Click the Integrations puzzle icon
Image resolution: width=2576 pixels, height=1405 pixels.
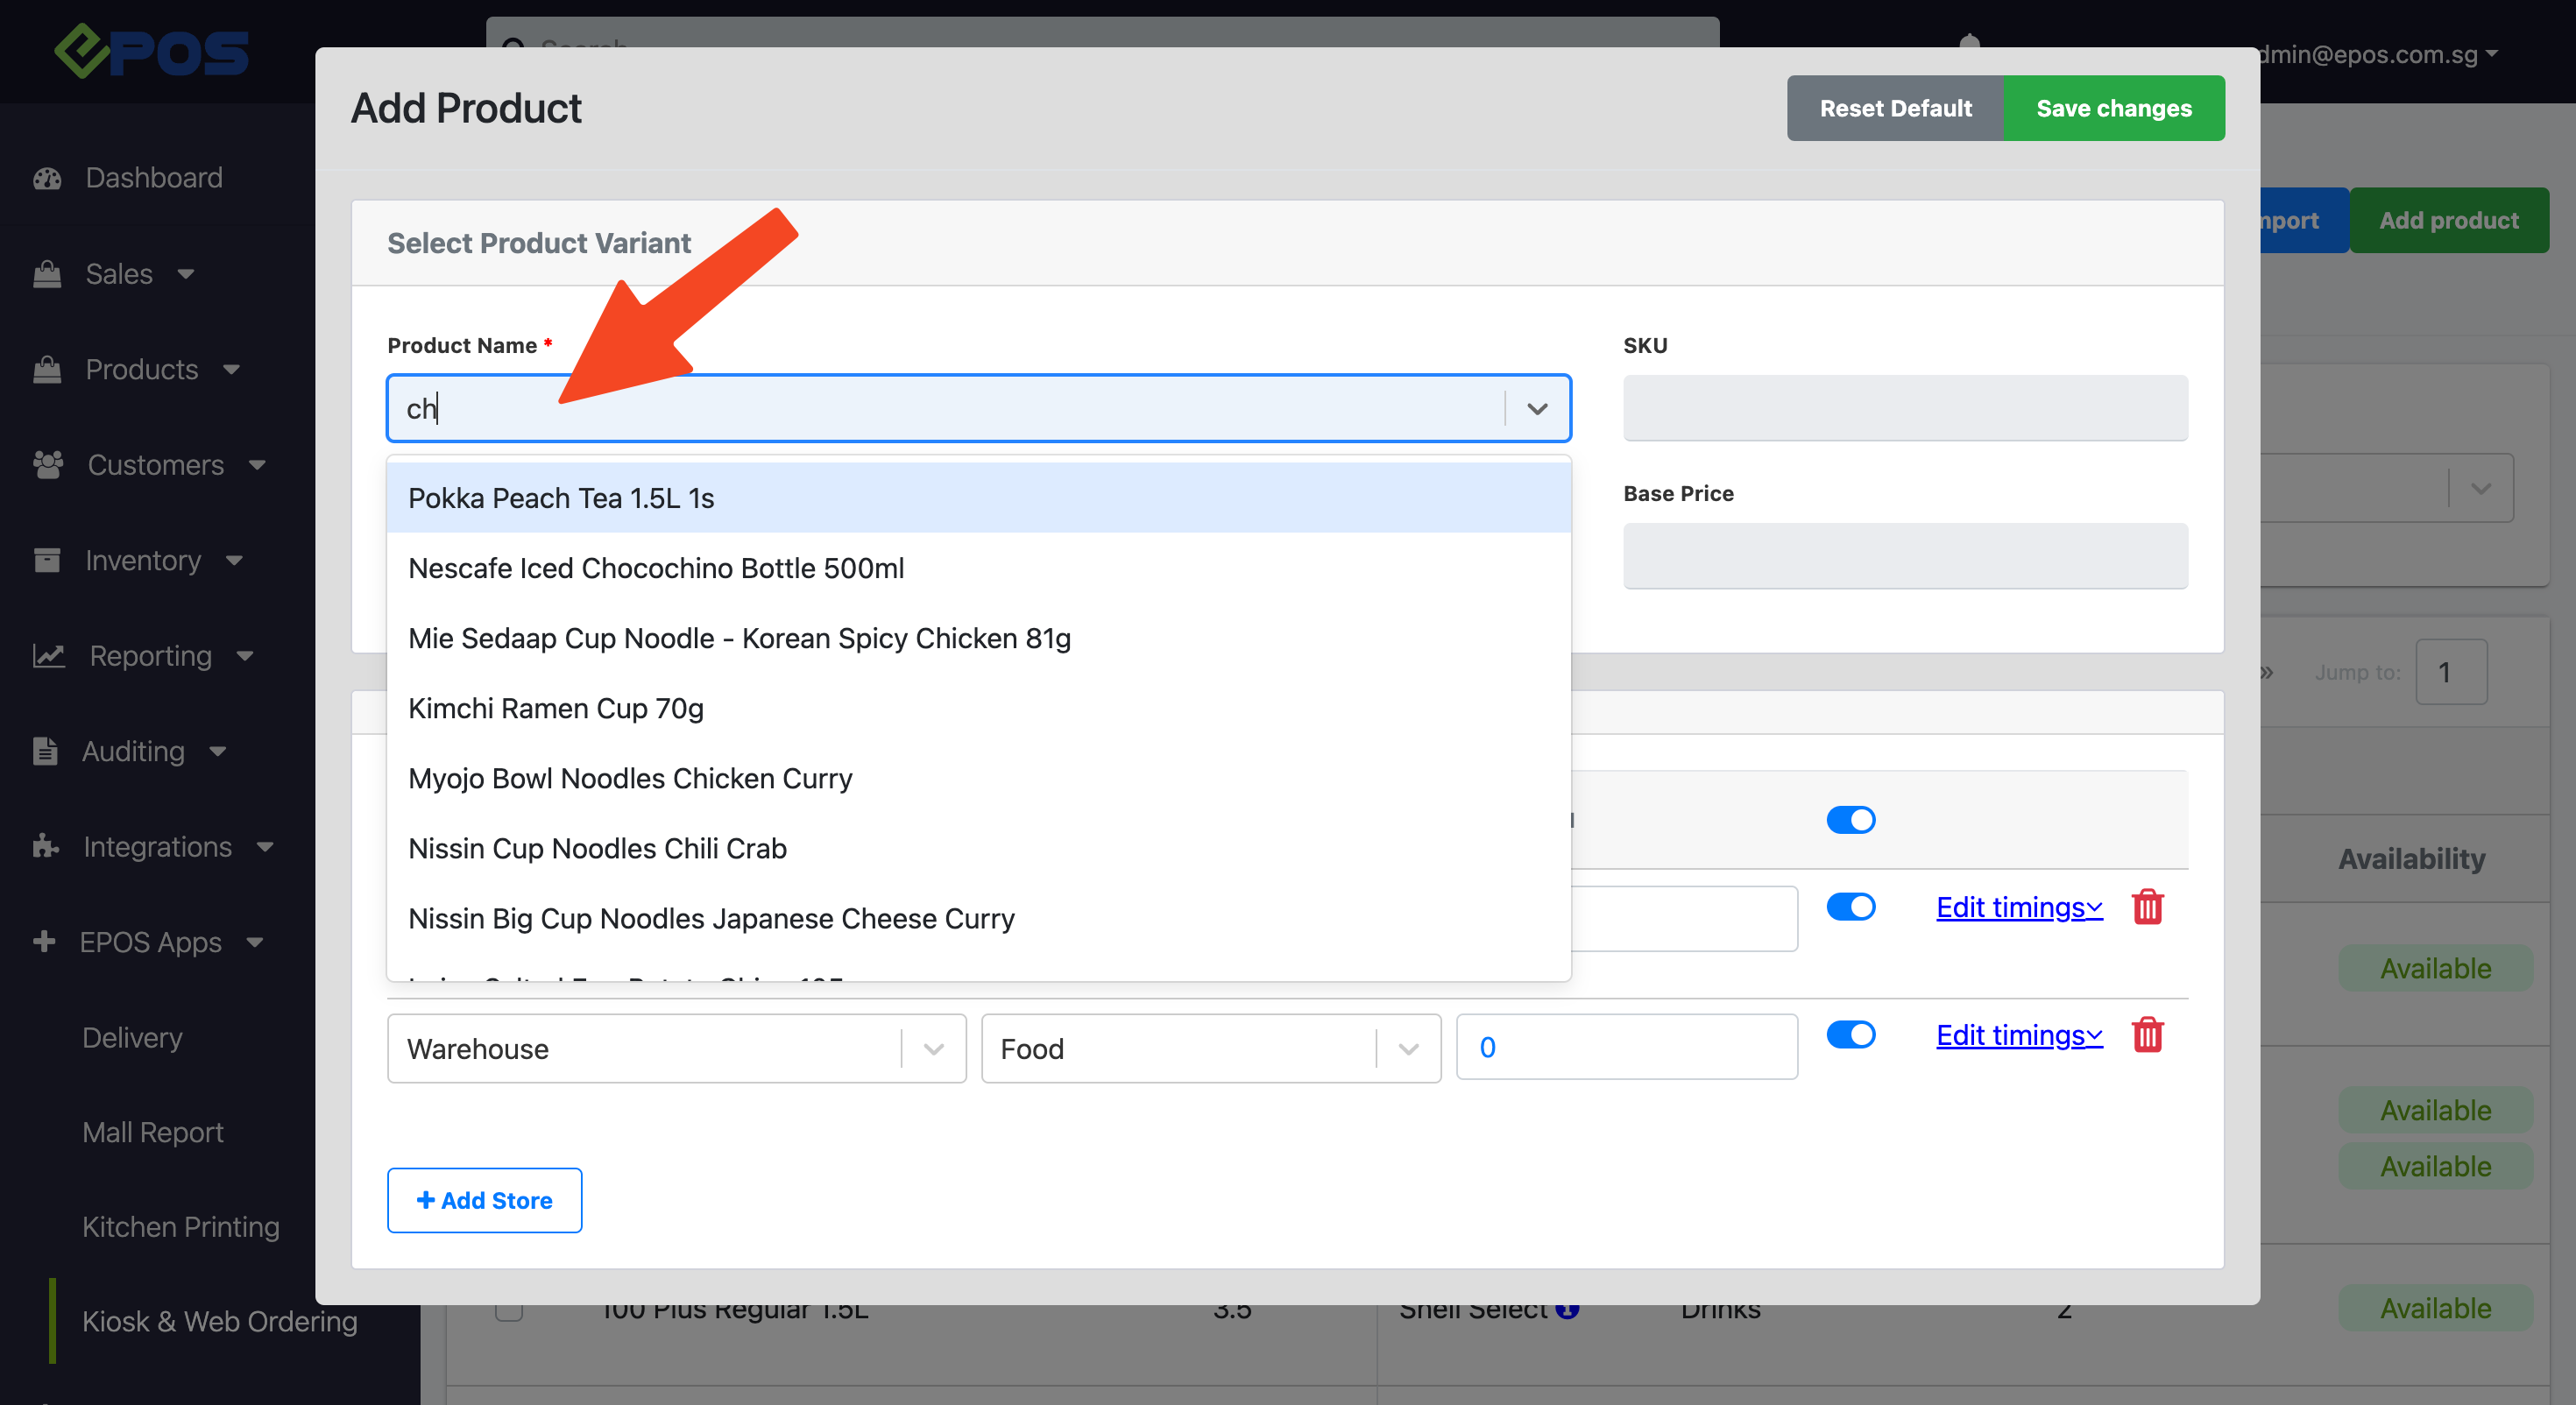click(45, 846)
